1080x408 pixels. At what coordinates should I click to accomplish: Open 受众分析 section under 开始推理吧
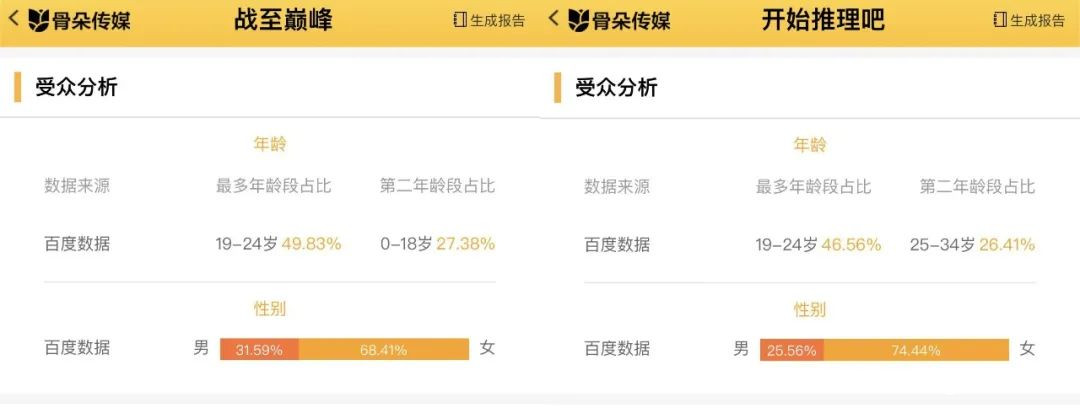tap(616, 87)
